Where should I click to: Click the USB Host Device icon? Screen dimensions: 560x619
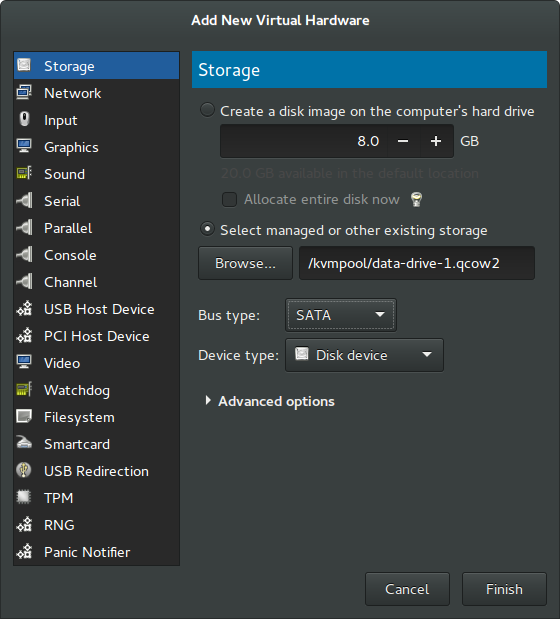pyautogui.click(x=24, y=308)
